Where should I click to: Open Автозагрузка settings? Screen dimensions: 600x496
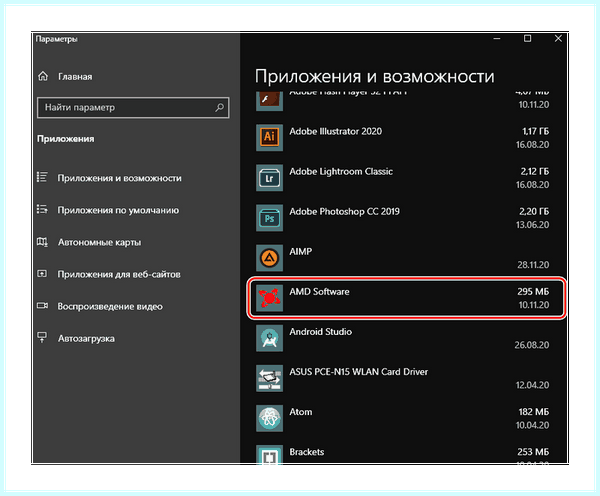pos(86,339)
